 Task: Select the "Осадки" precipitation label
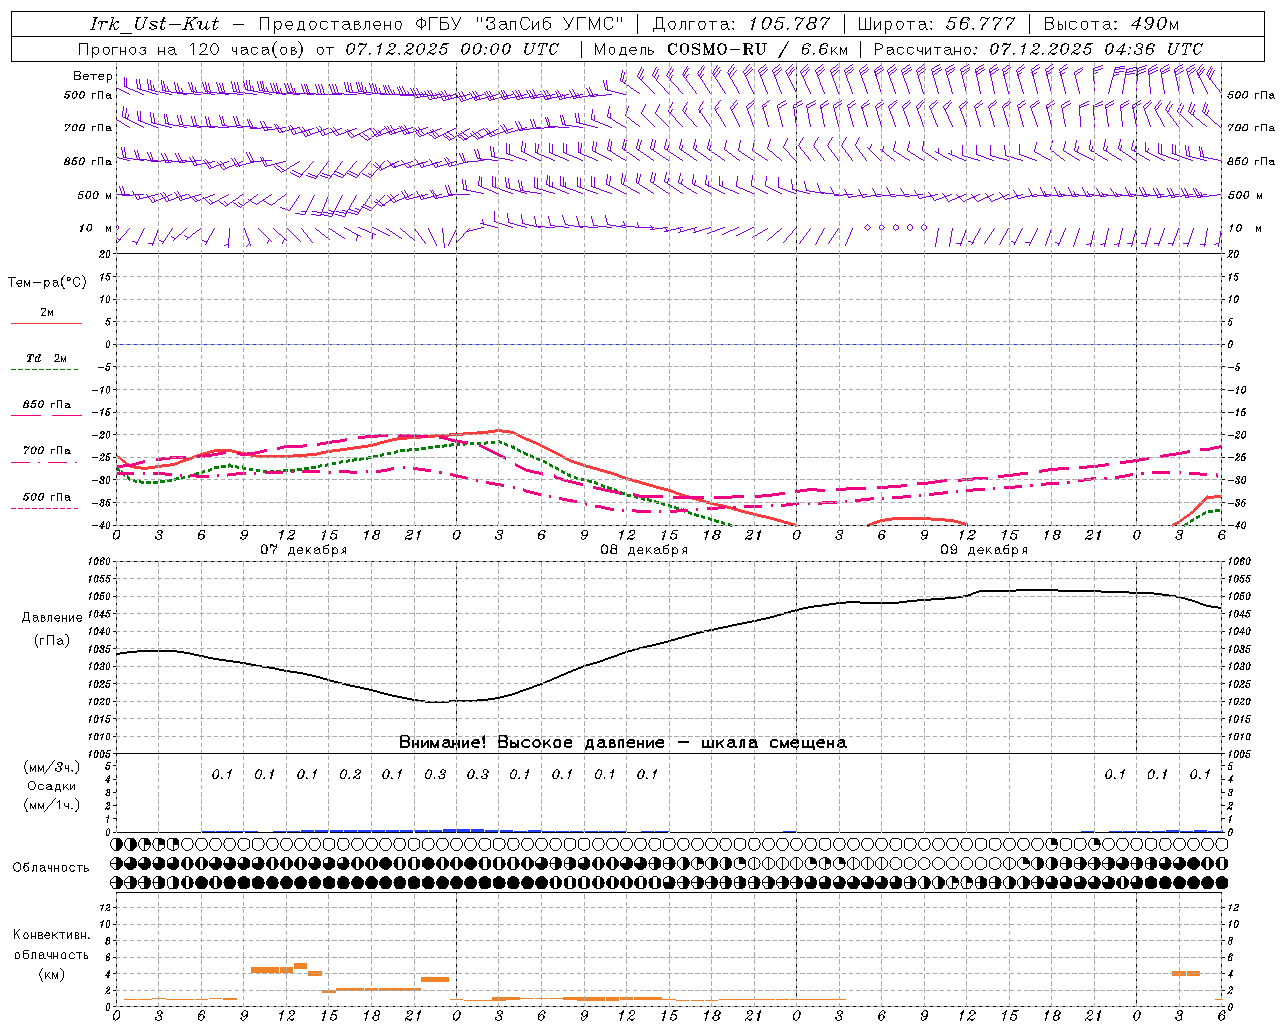tap(51, 787)
